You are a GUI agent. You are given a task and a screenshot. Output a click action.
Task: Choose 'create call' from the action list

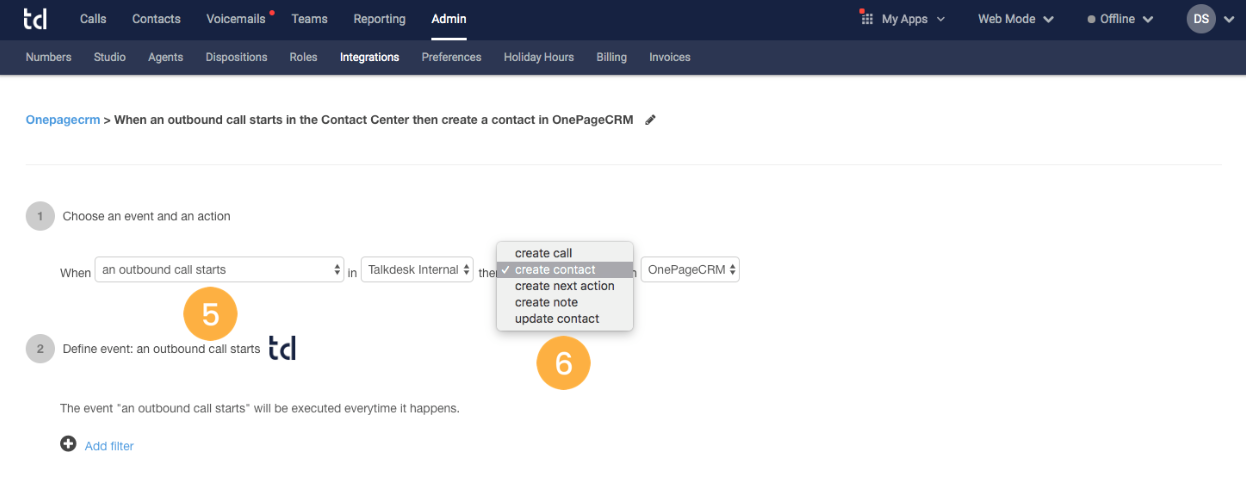point(565,253)
